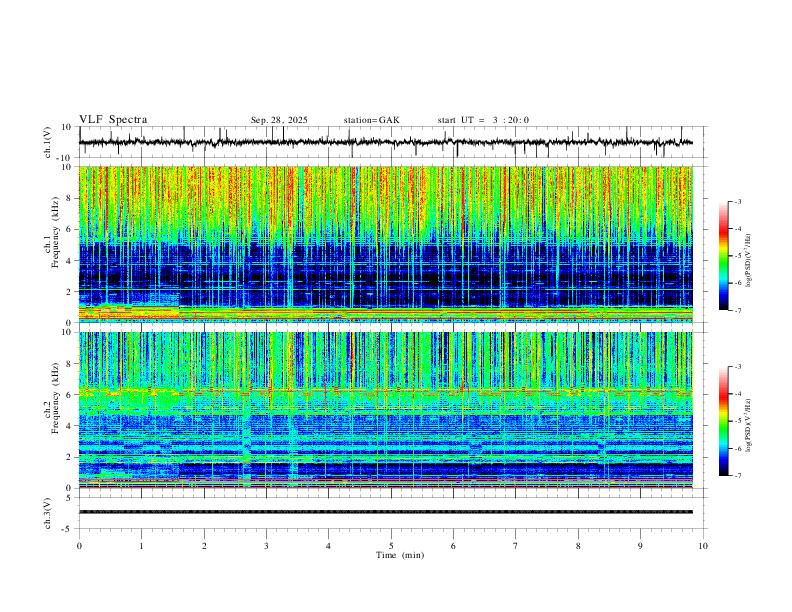
Task: Click the ch.3 flat black signal trace
Action: coord(386,512)
